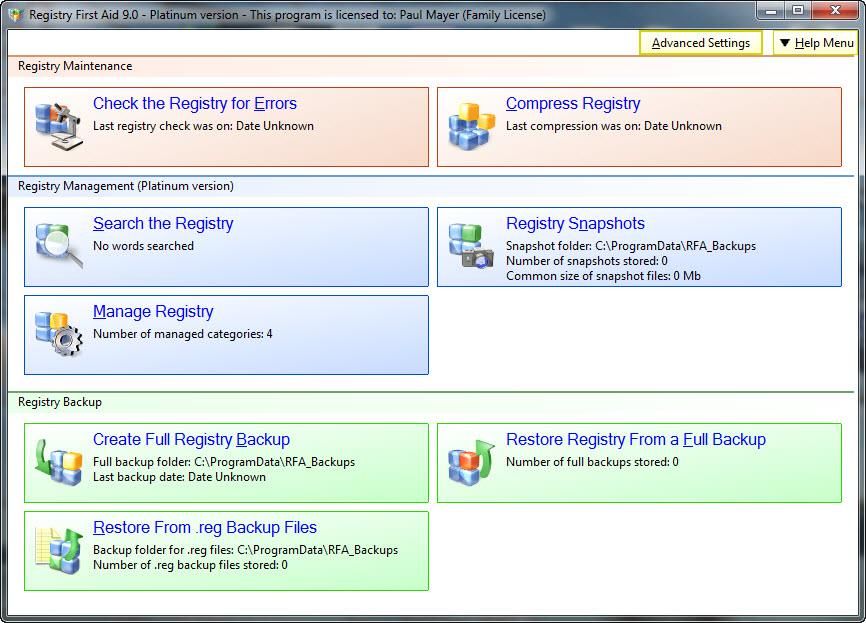Minimize the Registry First Aid window

(768, 11)
